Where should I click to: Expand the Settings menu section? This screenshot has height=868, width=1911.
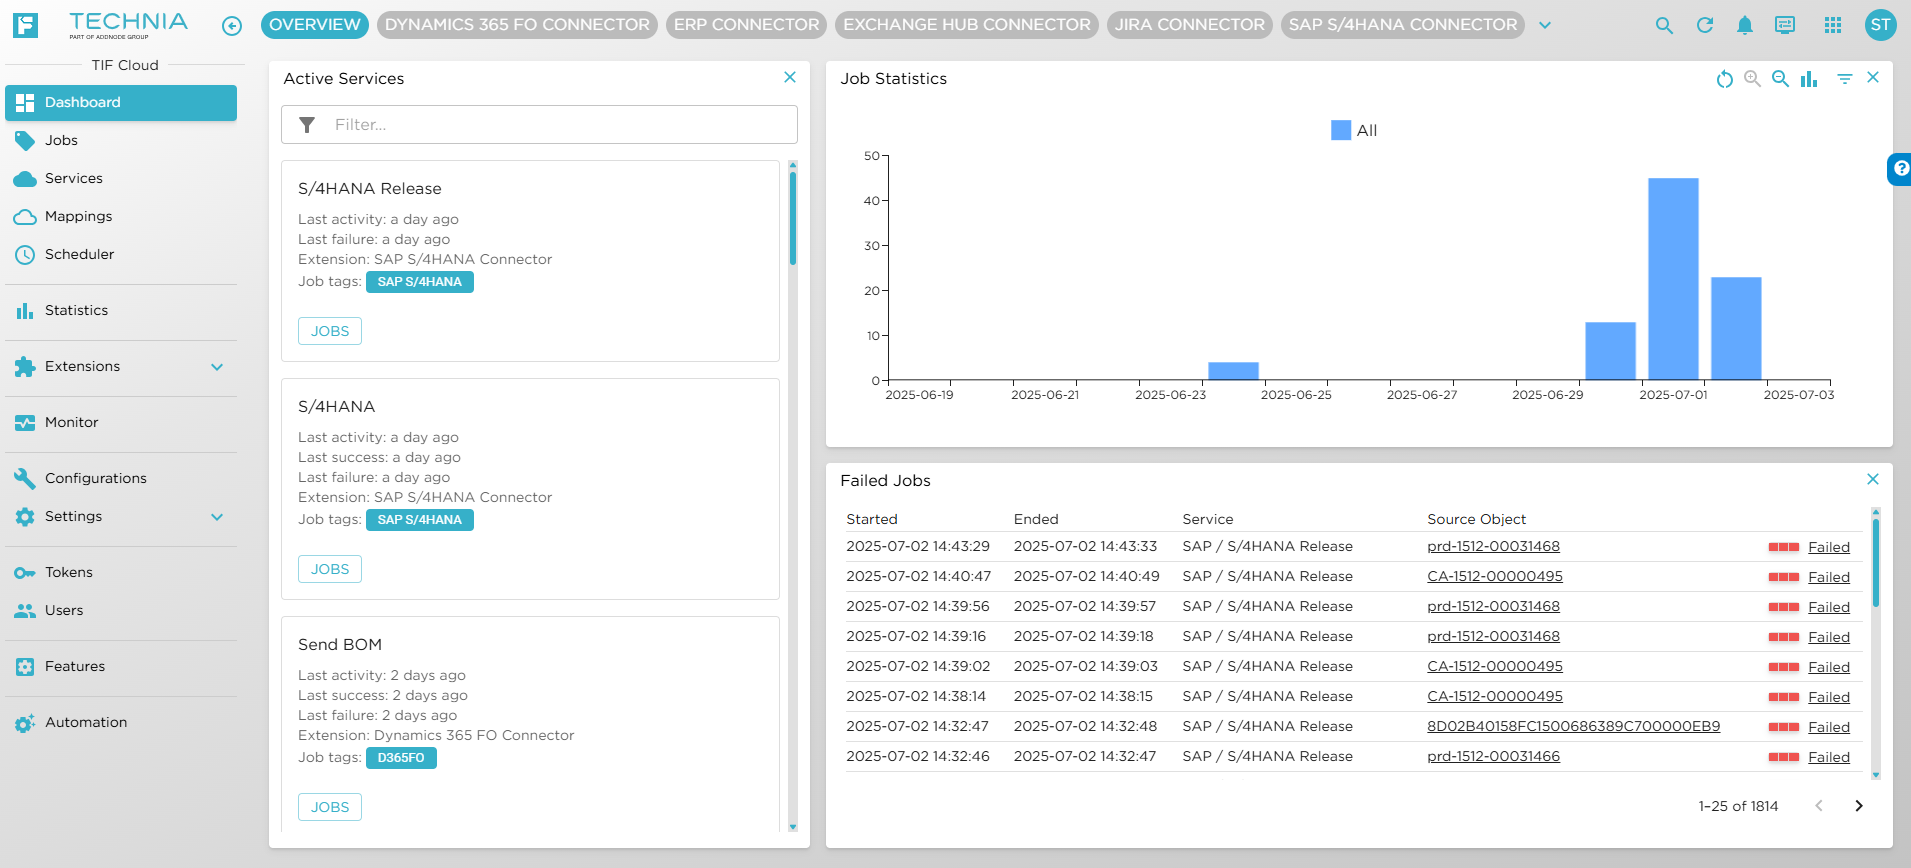(217, 517)
